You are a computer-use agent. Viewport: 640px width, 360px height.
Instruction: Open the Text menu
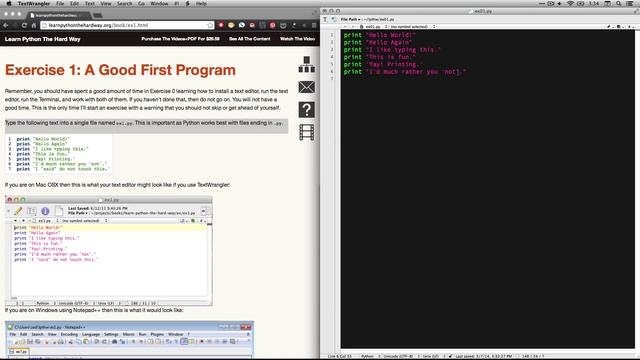pyautogui.click(x=89, y=3)
